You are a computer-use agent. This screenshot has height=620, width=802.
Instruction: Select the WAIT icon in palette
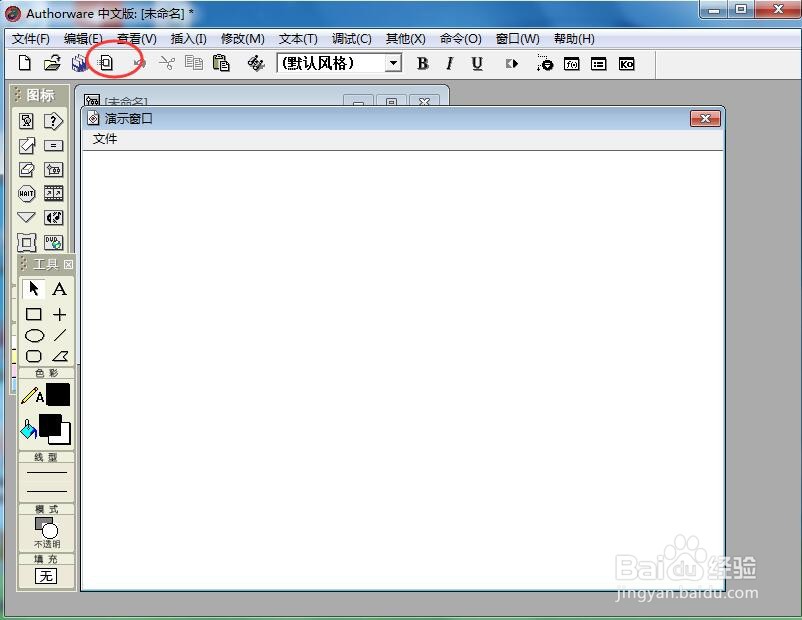pyautogui.click(x=27, y=193)
